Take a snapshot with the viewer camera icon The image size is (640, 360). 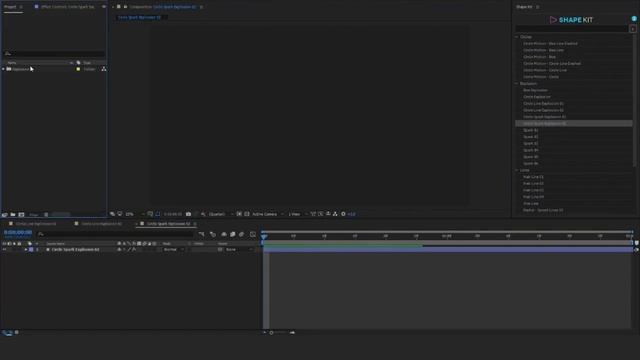pos(188,214)
